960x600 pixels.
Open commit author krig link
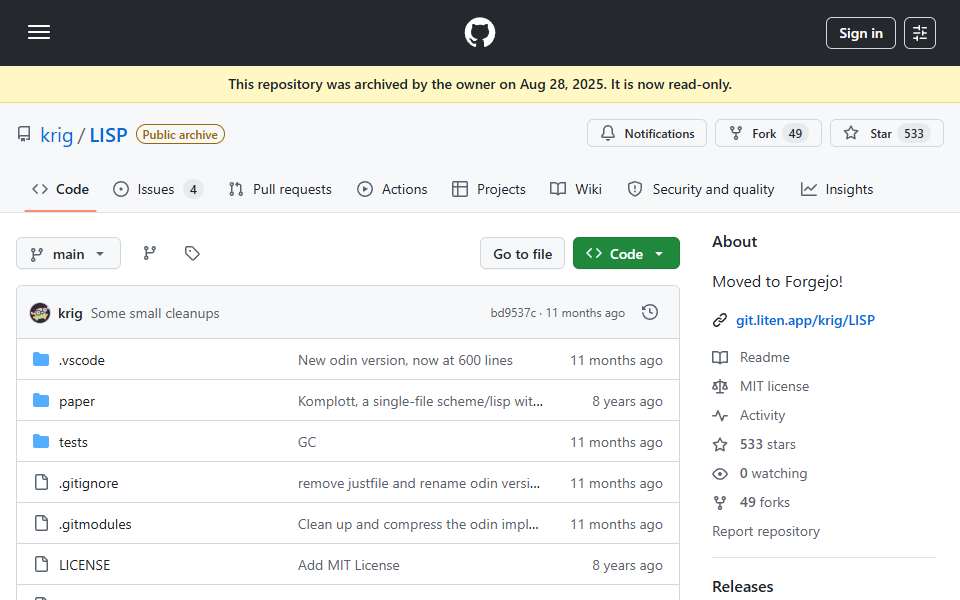point(70,313)
